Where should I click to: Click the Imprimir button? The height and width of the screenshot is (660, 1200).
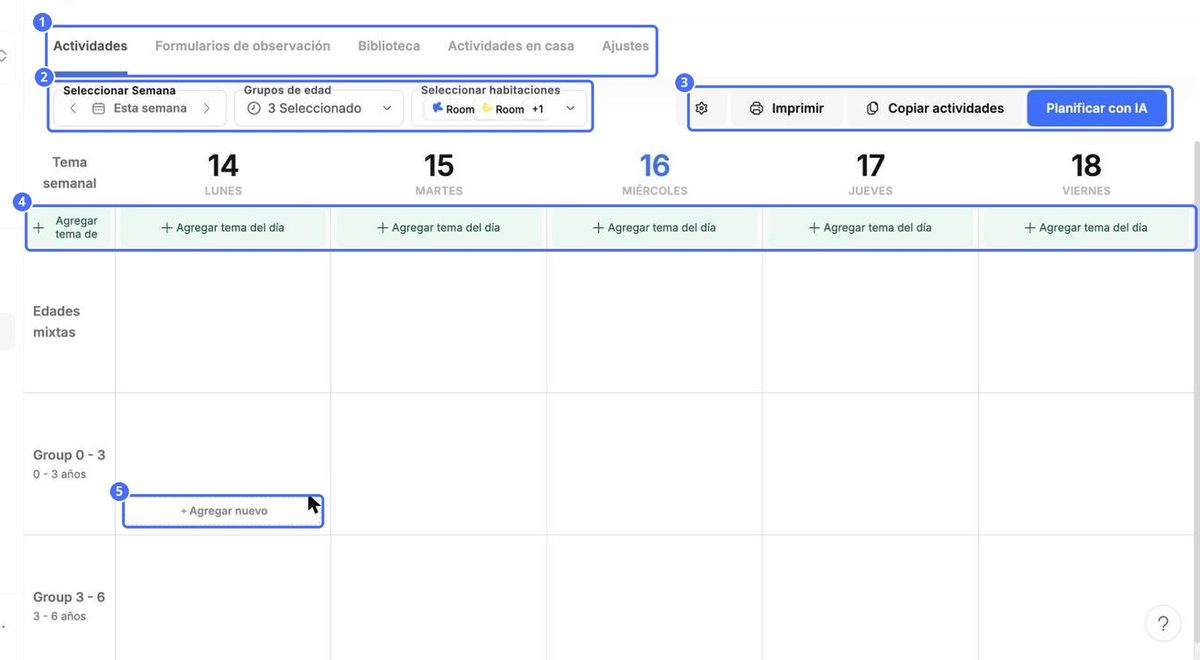tap(787, 108)
